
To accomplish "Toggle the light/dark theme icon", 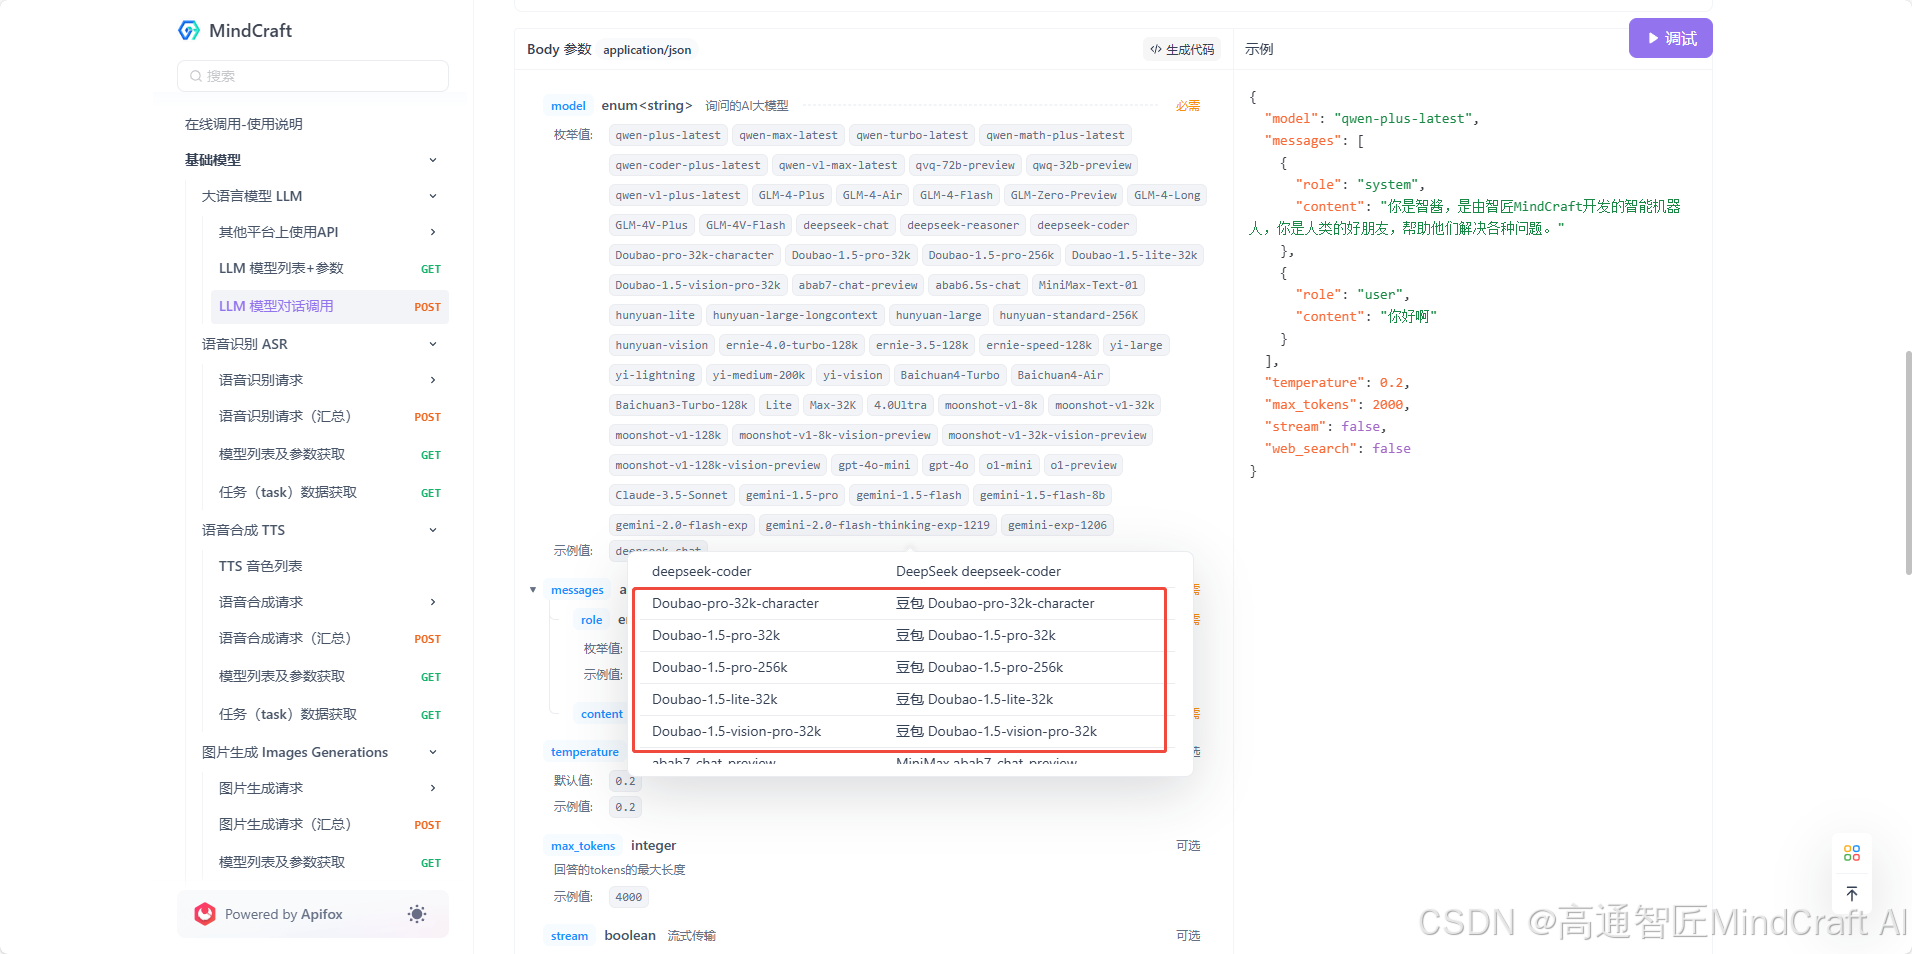I will point(417,914).
